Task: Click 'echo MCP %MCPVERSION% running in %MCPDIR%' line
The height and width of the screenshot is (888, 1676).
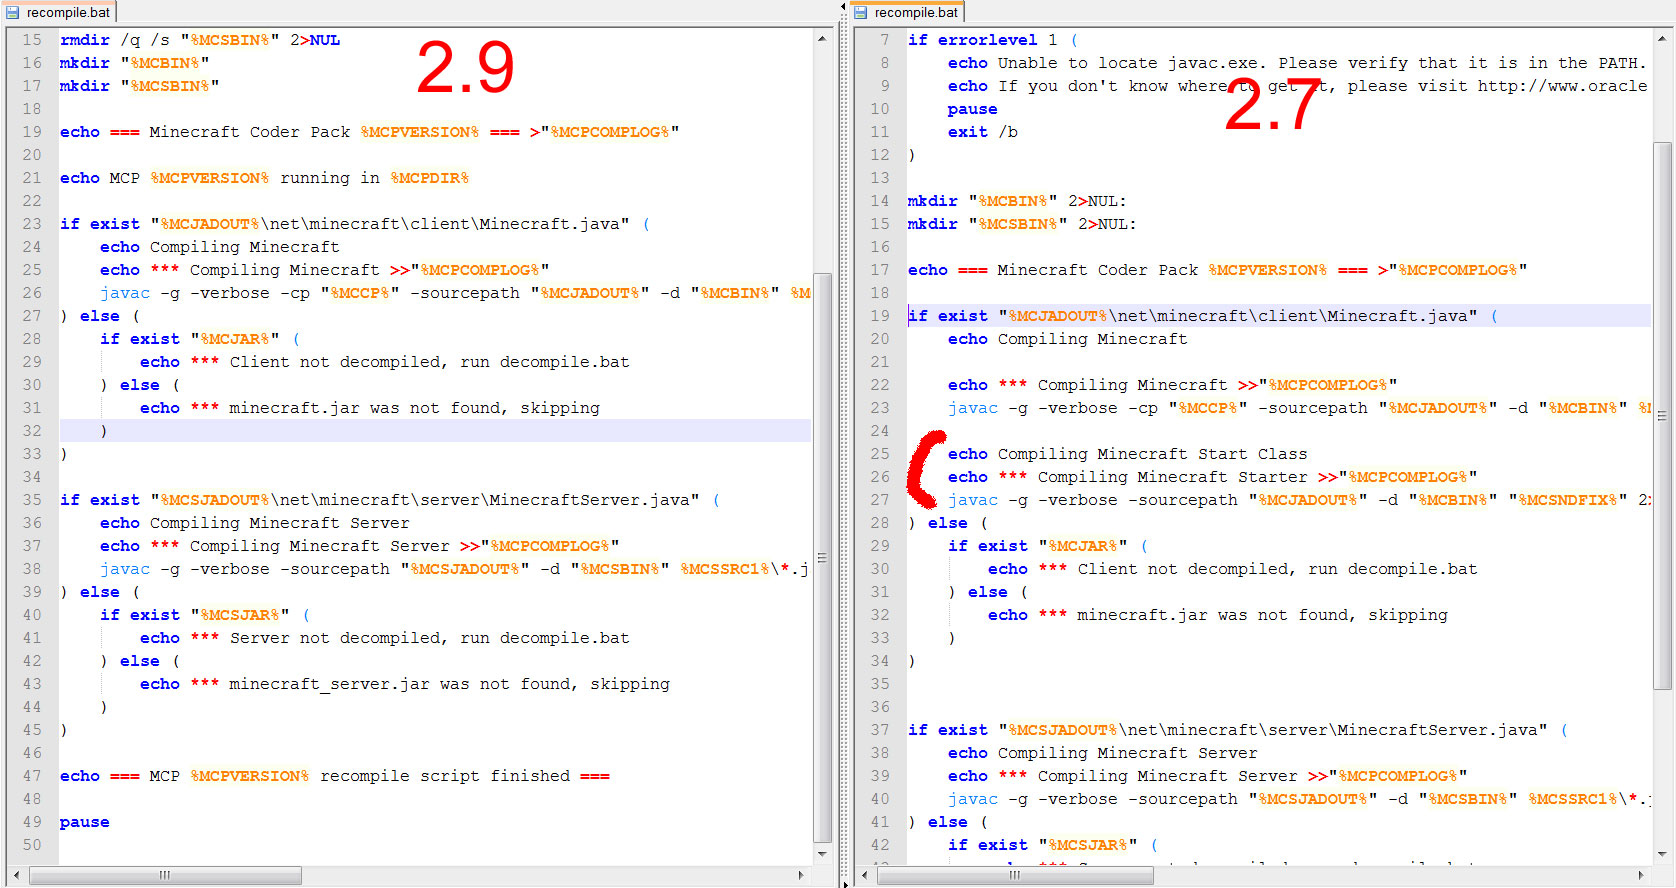Action: click(264, 178)
